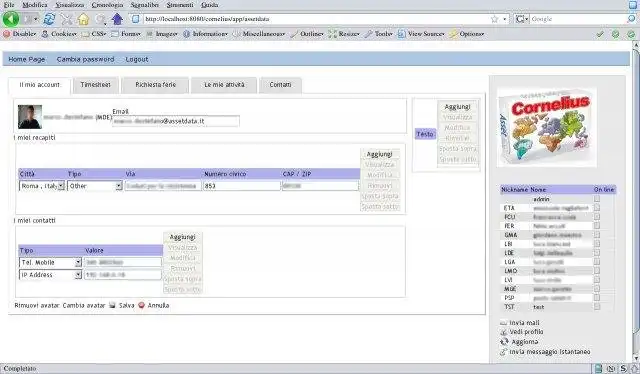Open the Visualizza menu

click(70, 5)
